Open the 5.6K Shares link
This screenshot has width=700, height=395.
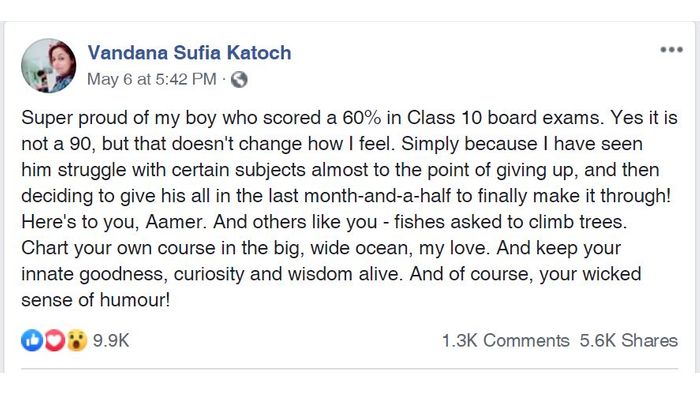(x=629, y=341)
